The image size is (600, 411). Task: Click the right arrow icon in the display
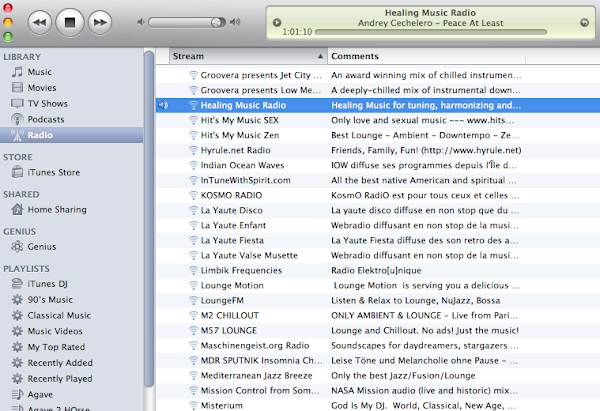584,23
